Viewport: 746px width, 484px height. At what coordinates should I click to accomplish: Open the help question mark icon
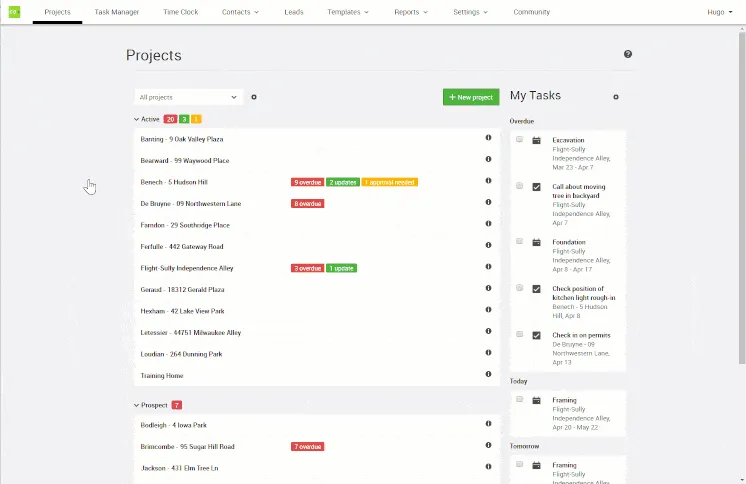click(x=628, y=54)
